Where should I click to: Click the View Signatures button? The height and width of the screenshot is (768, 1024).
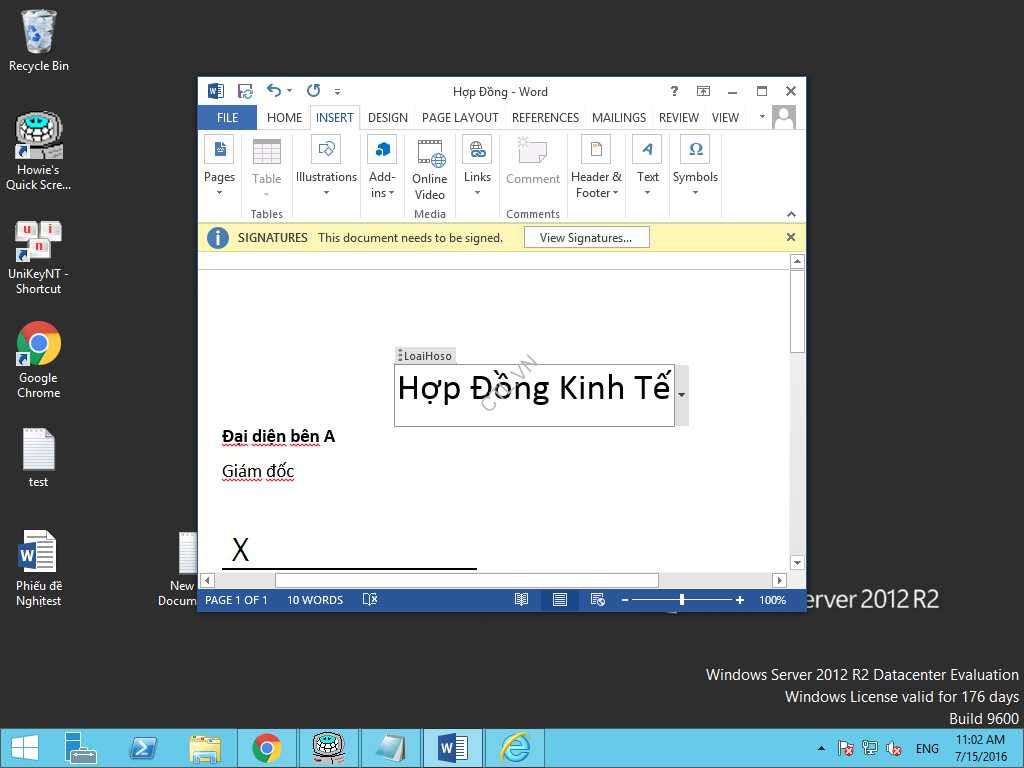click(586, 237)
